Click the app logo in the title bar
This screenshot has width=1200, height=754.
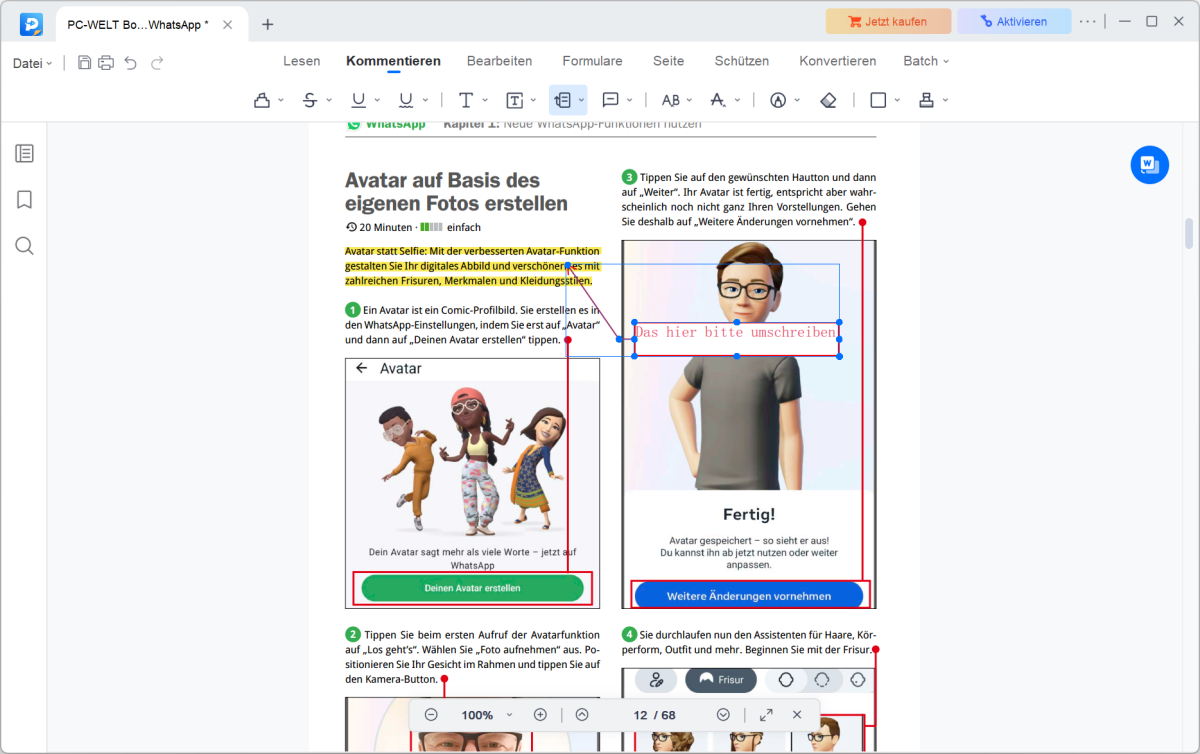31,23
